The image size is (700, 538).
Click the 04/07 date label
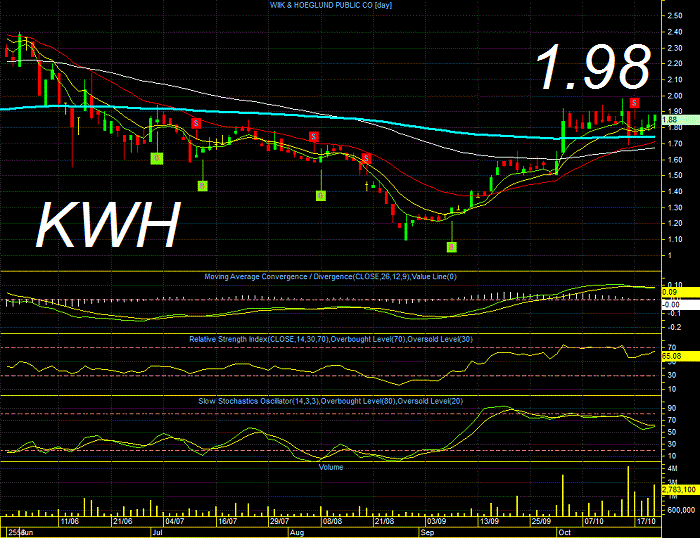[175, 521]
